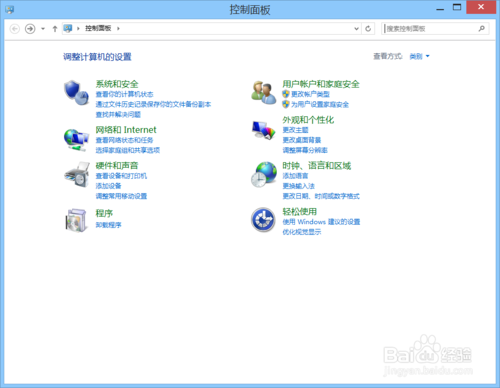Open the Appearance and Personalization monitor icon
The height and width of the screenshot is (388, 500).
tap(264, 130)
